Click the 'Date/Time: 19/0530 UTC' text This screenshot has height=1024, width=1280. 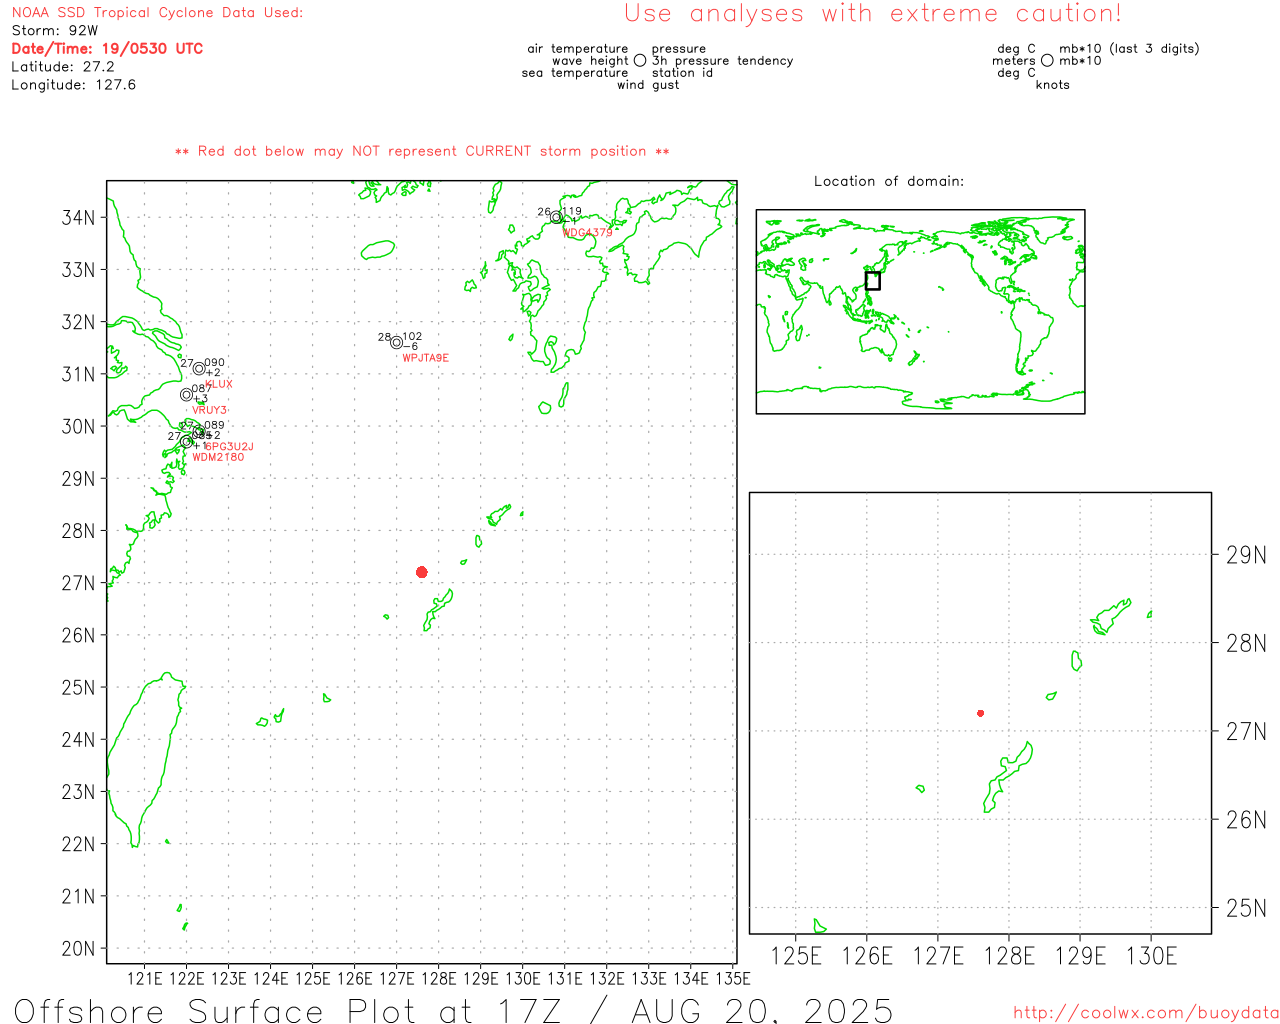point(107,49)
